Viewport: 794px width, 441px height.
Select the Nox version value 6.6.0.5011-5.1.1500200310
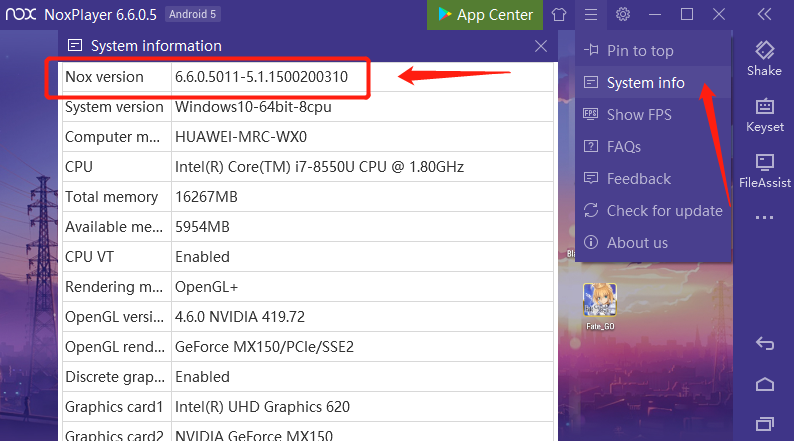coord(261,77)
